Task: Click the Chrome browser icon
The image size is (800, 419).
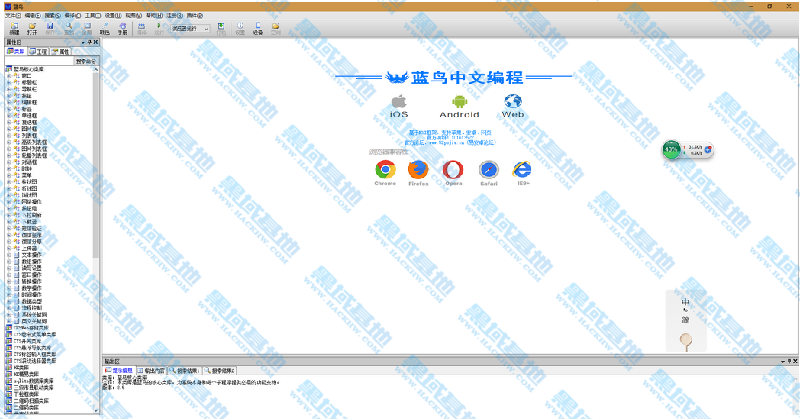Action: click(x=385, y=169)
